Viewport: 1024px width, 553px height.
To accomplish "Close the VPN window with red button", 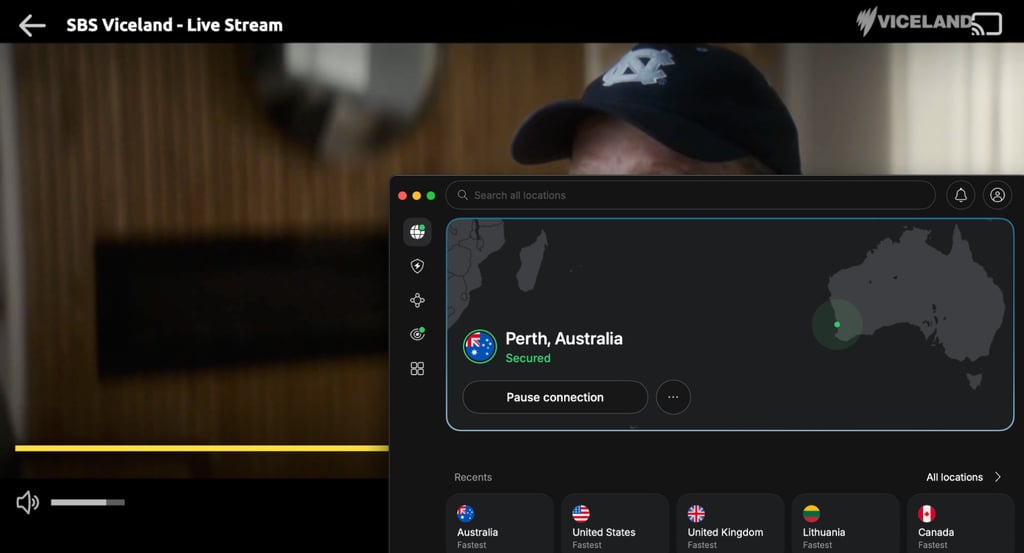I will (402, 195).
